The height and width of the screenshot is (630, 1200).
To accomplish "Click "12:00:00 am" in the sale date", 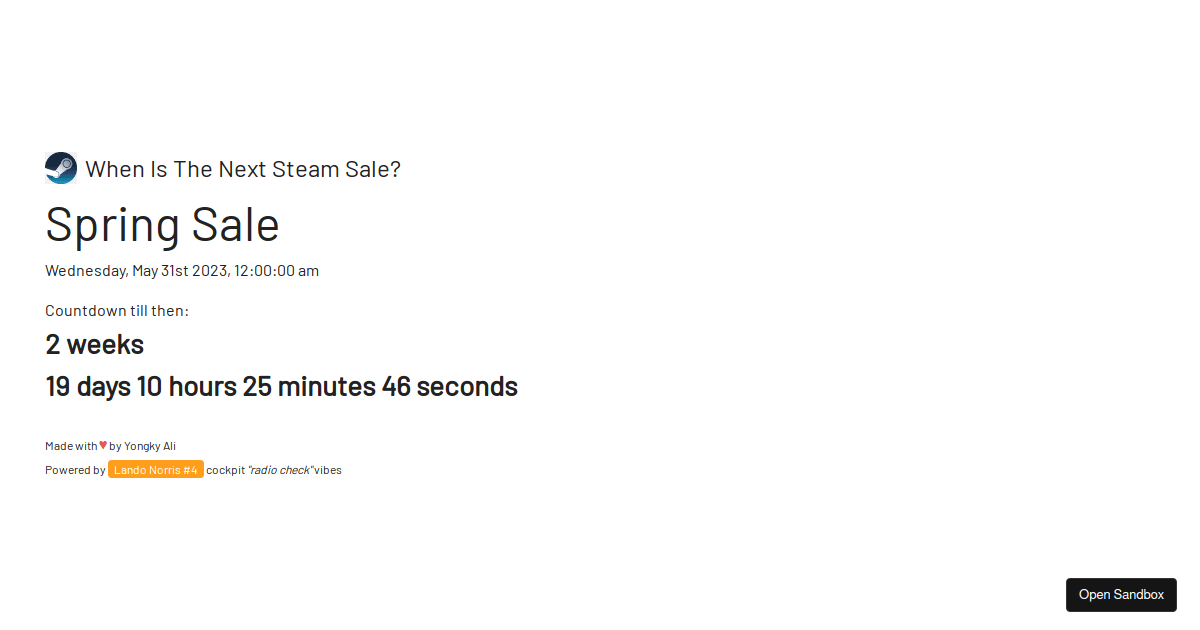I will 277,271.
